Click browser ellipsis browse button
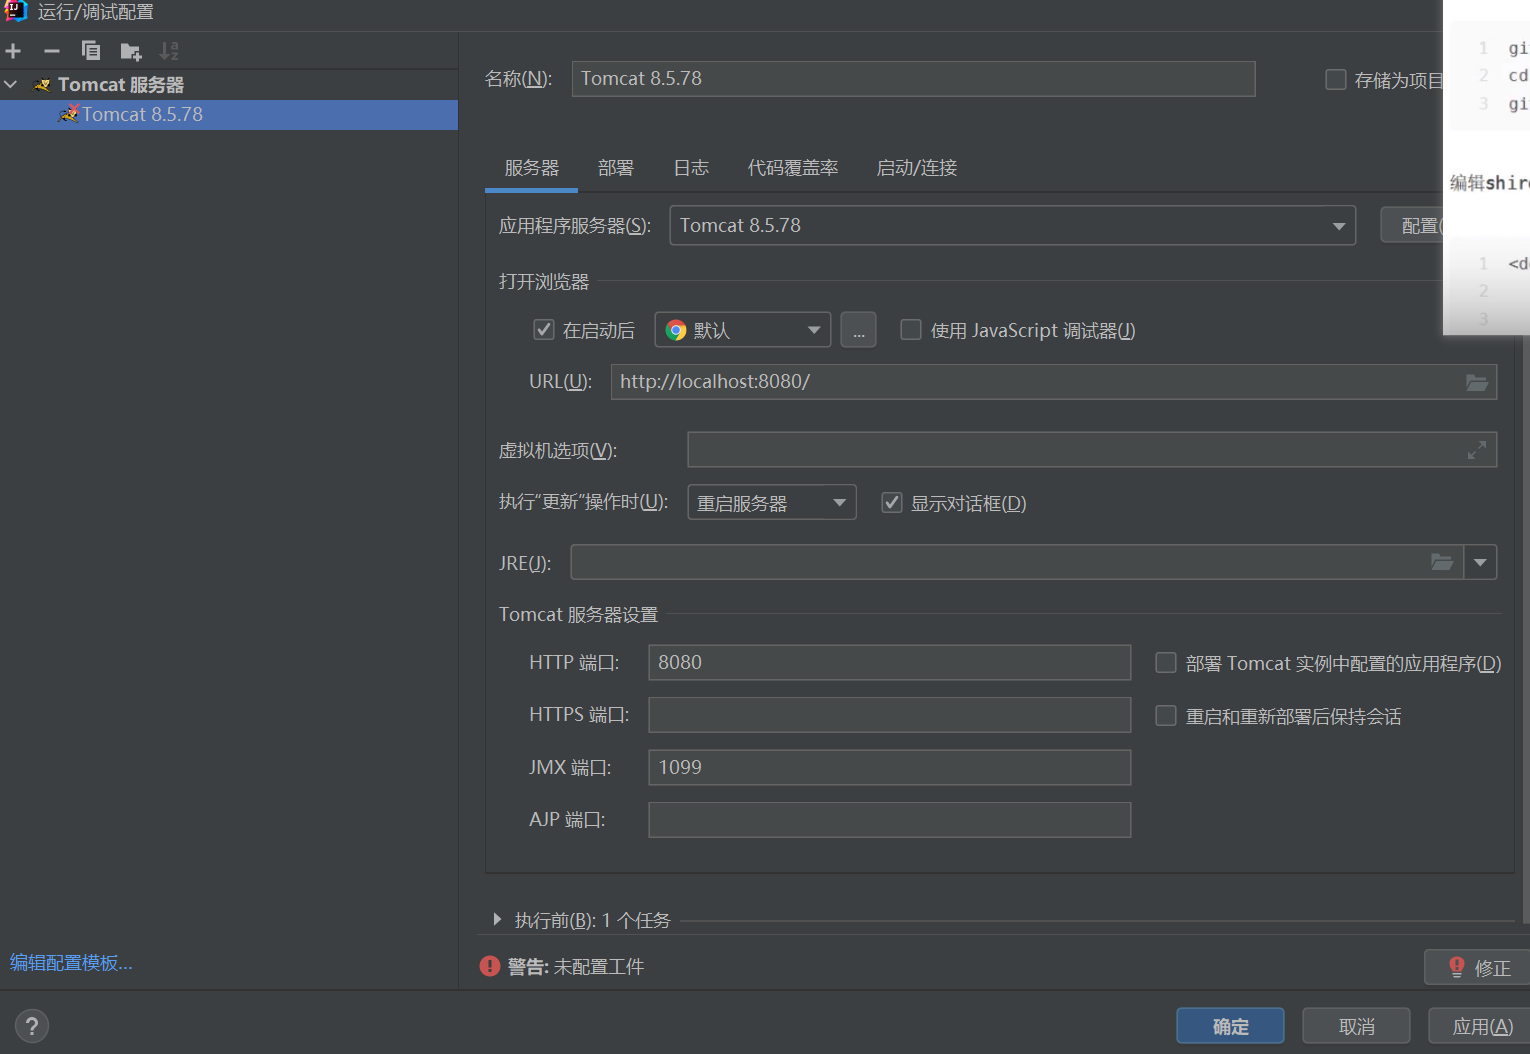Viewport: 1530px width, 1054px height. coord(859,330)
